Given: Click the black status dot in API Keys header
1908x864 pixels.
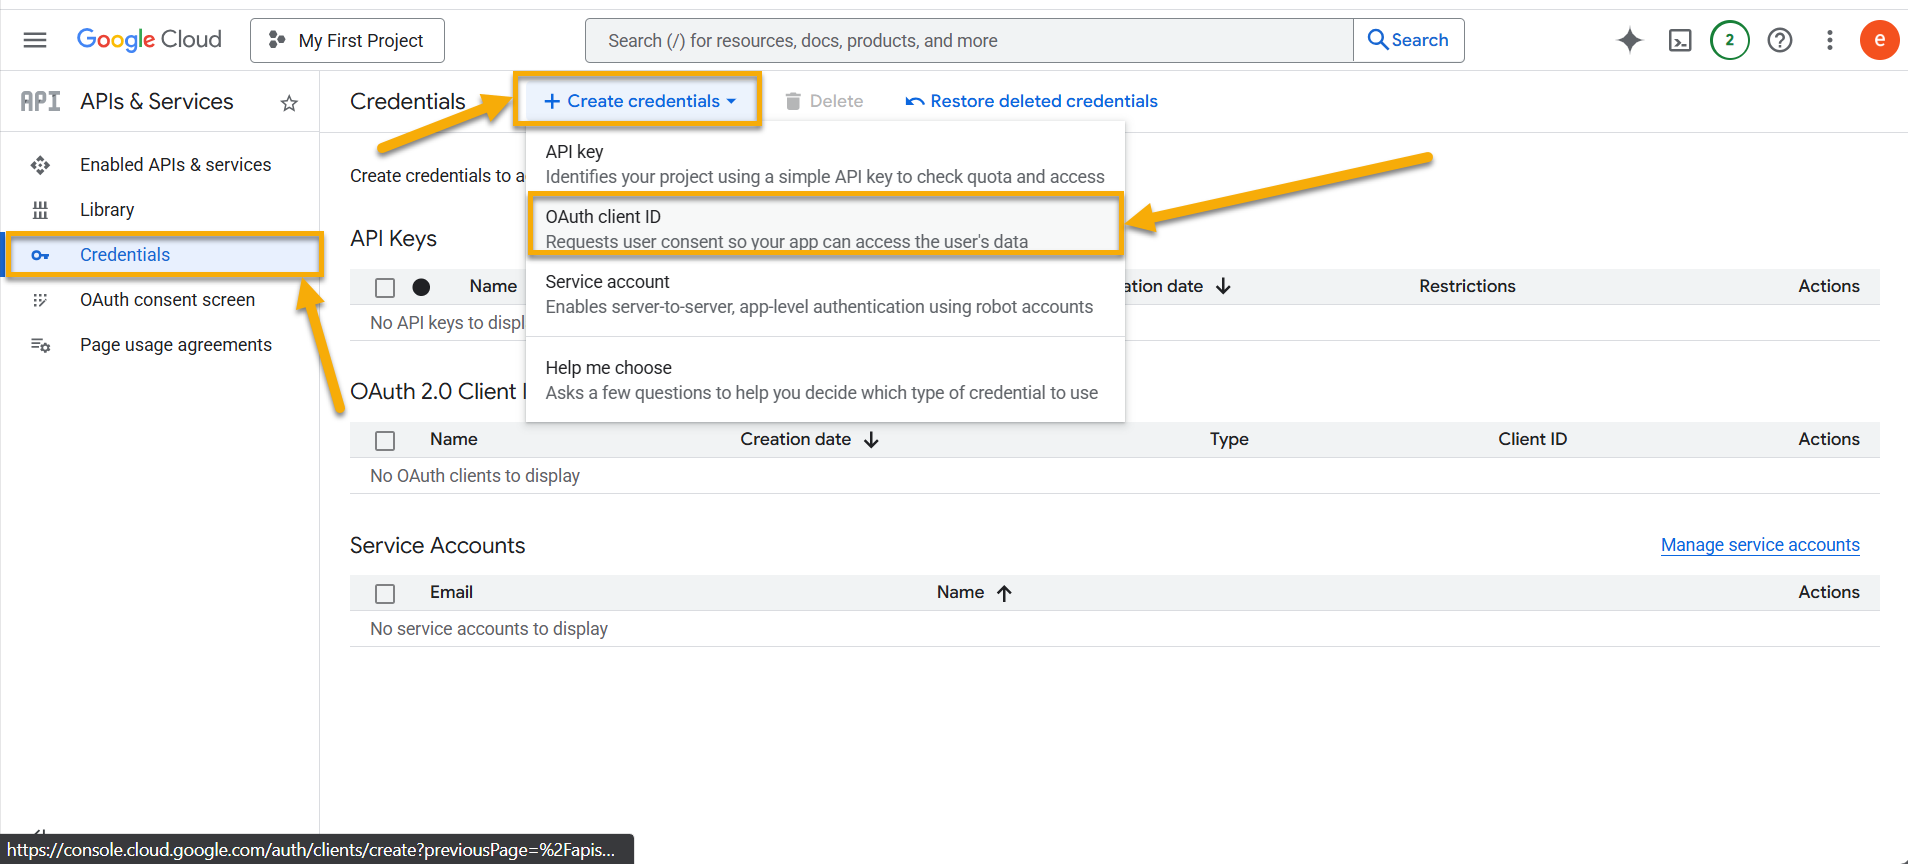Looking at the screenshot, I should (421, 287).
